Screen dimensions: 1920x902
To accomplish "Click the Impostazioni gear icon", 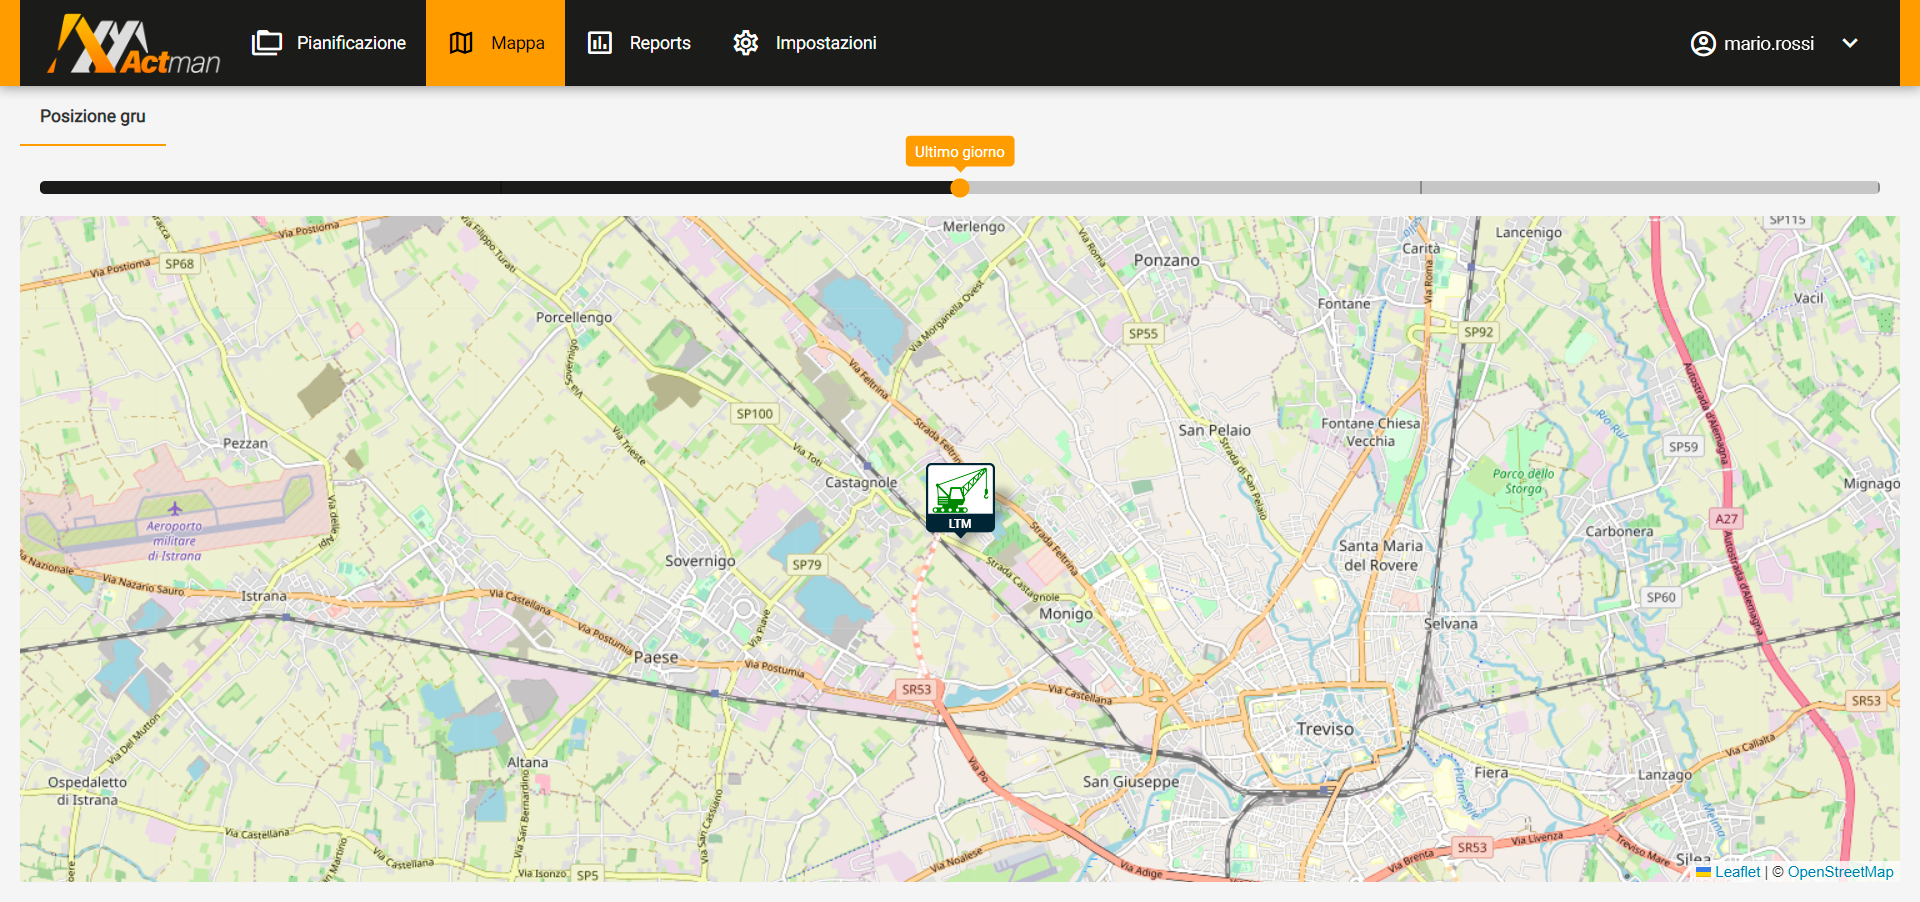I will 746,43.
